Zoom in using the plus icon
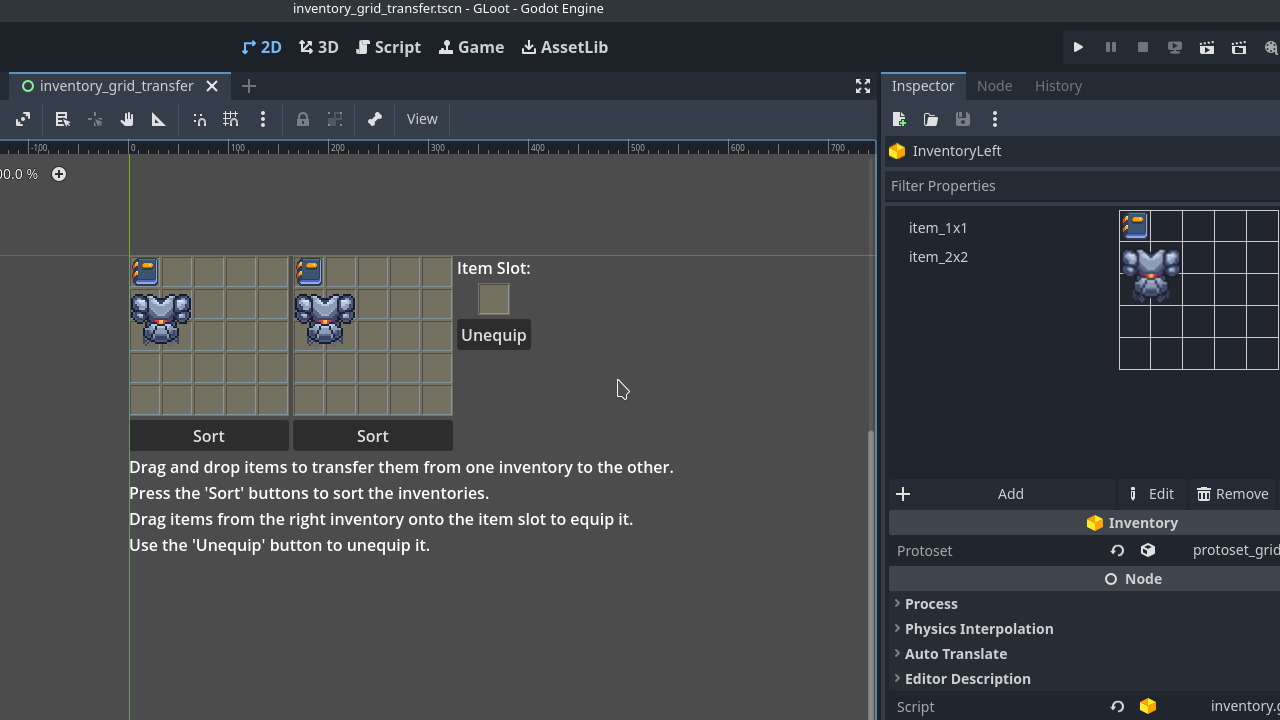 pos(59,174)
